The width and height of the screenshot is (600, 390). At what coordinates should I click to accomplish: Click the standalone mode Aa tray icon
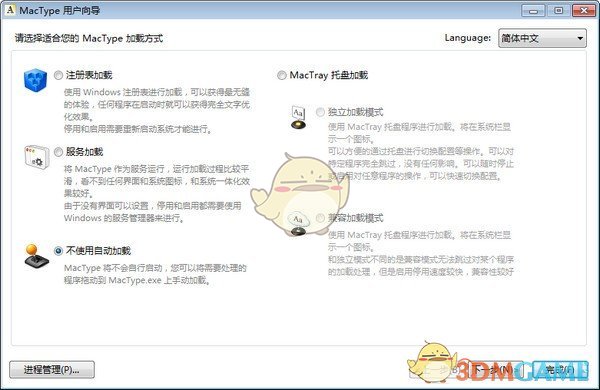(298, 117)
